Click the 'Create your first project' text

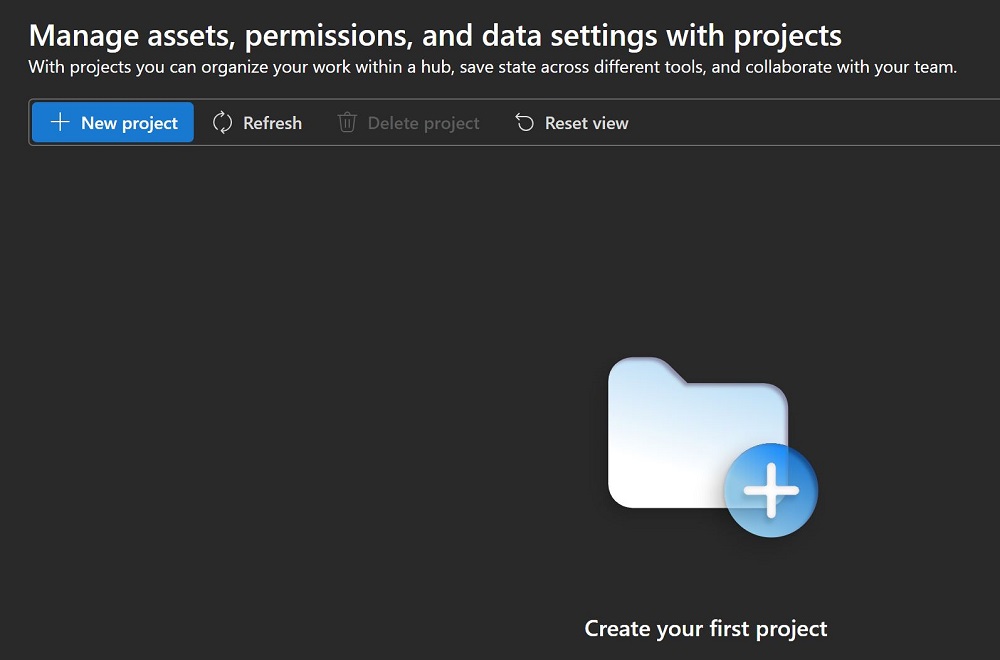click(706, 628)
